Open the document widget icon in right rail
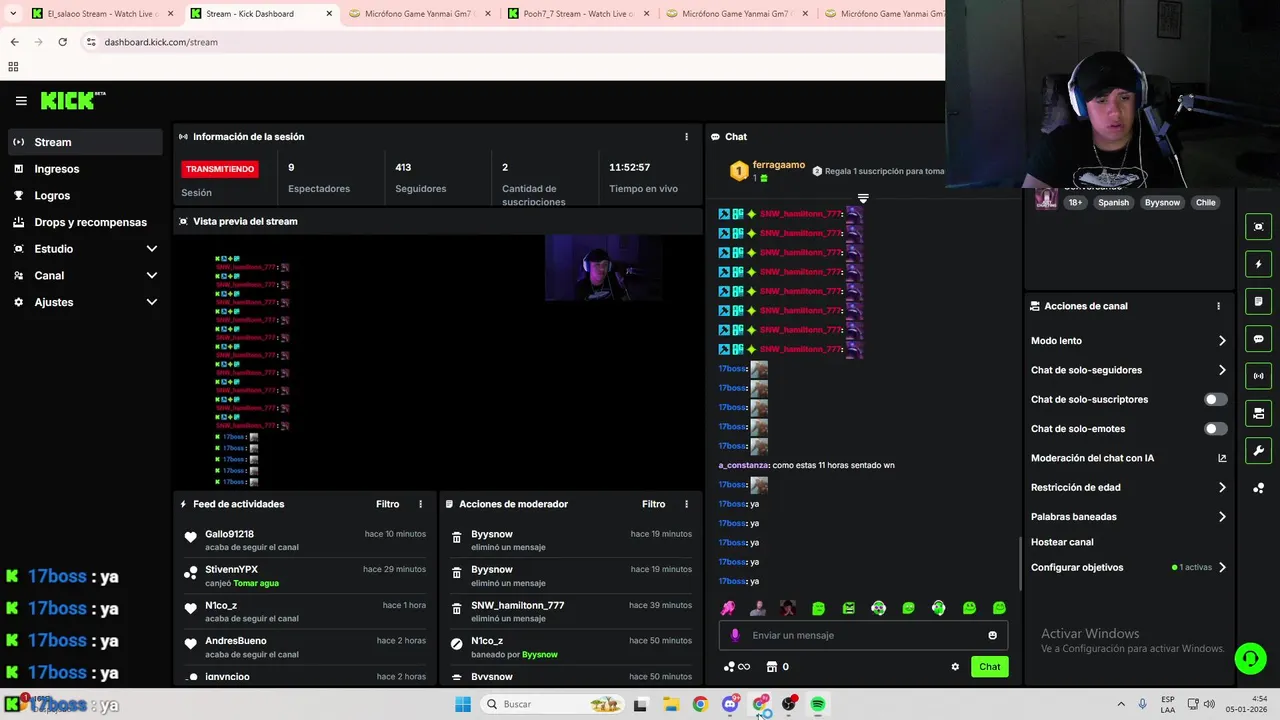Viewport: 1280px width, 720px height. 1259,301
